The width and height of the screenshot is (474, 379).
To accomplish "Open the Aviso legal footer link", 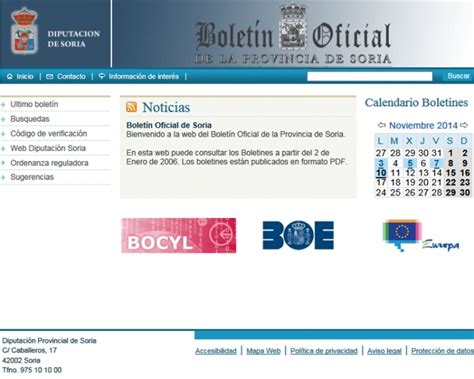I will [384, 351].
